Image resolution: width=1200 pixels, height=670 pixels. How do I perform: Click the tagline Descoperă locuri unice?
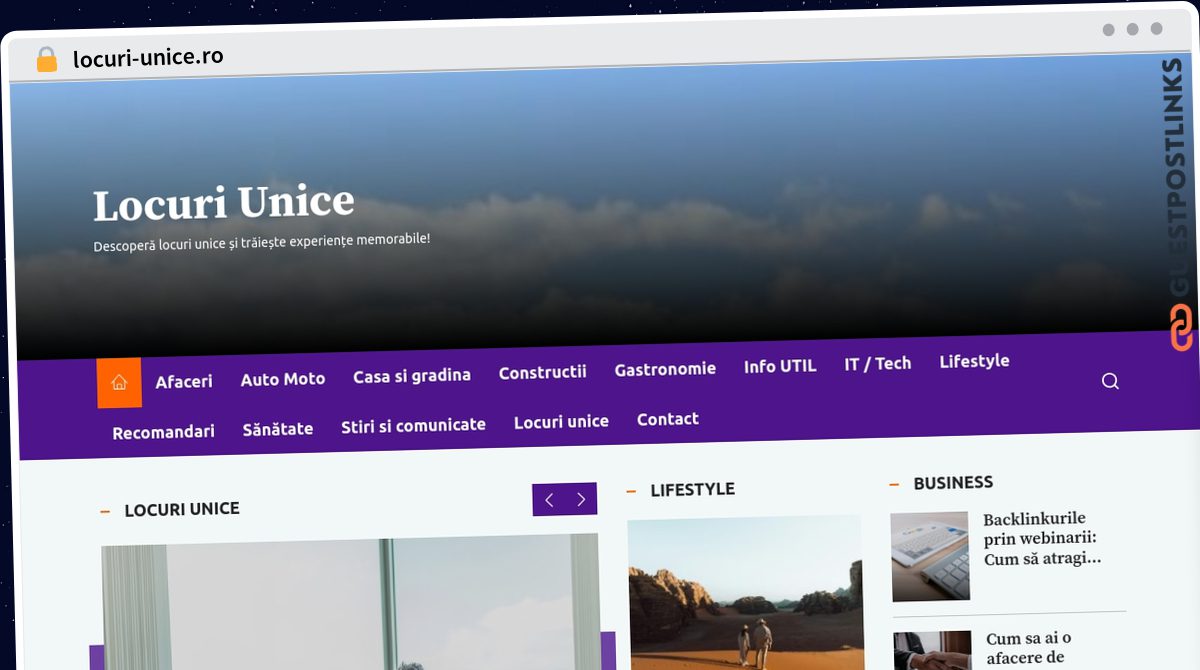[262, 242]
